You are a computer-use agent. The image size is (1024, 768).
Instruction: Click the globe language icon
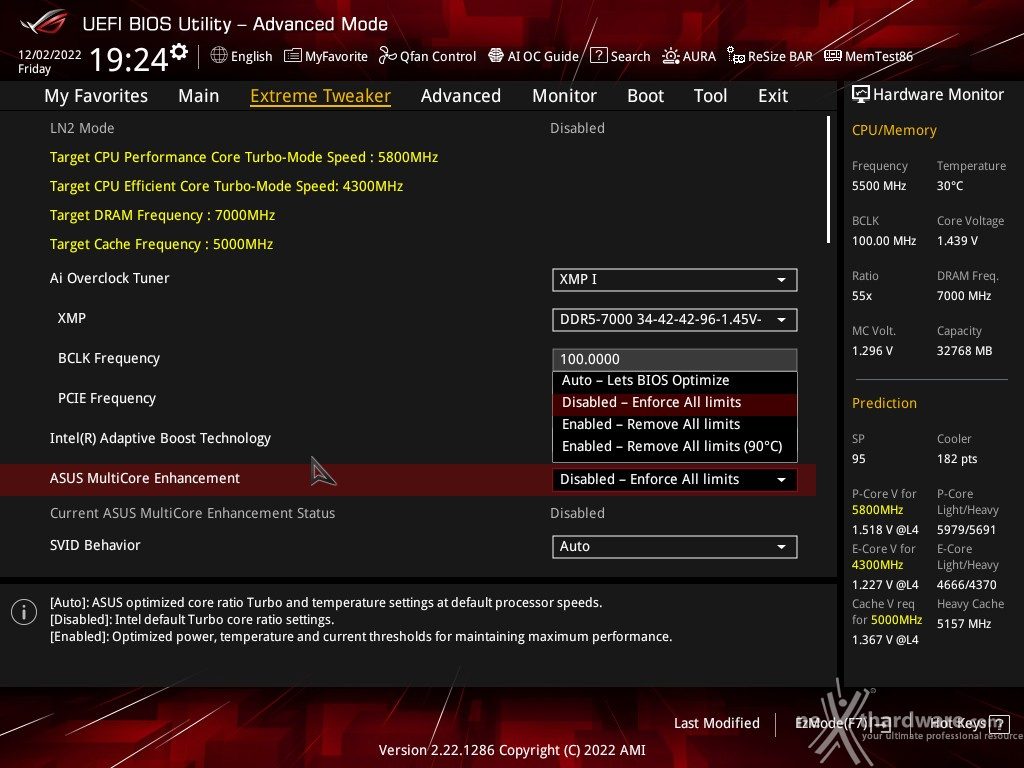[x=219, y=56]
